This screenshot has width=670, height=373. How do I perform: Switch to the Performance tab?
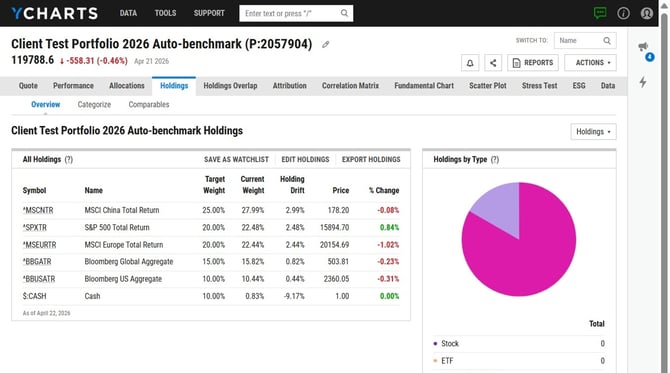(x=73, y=86)
